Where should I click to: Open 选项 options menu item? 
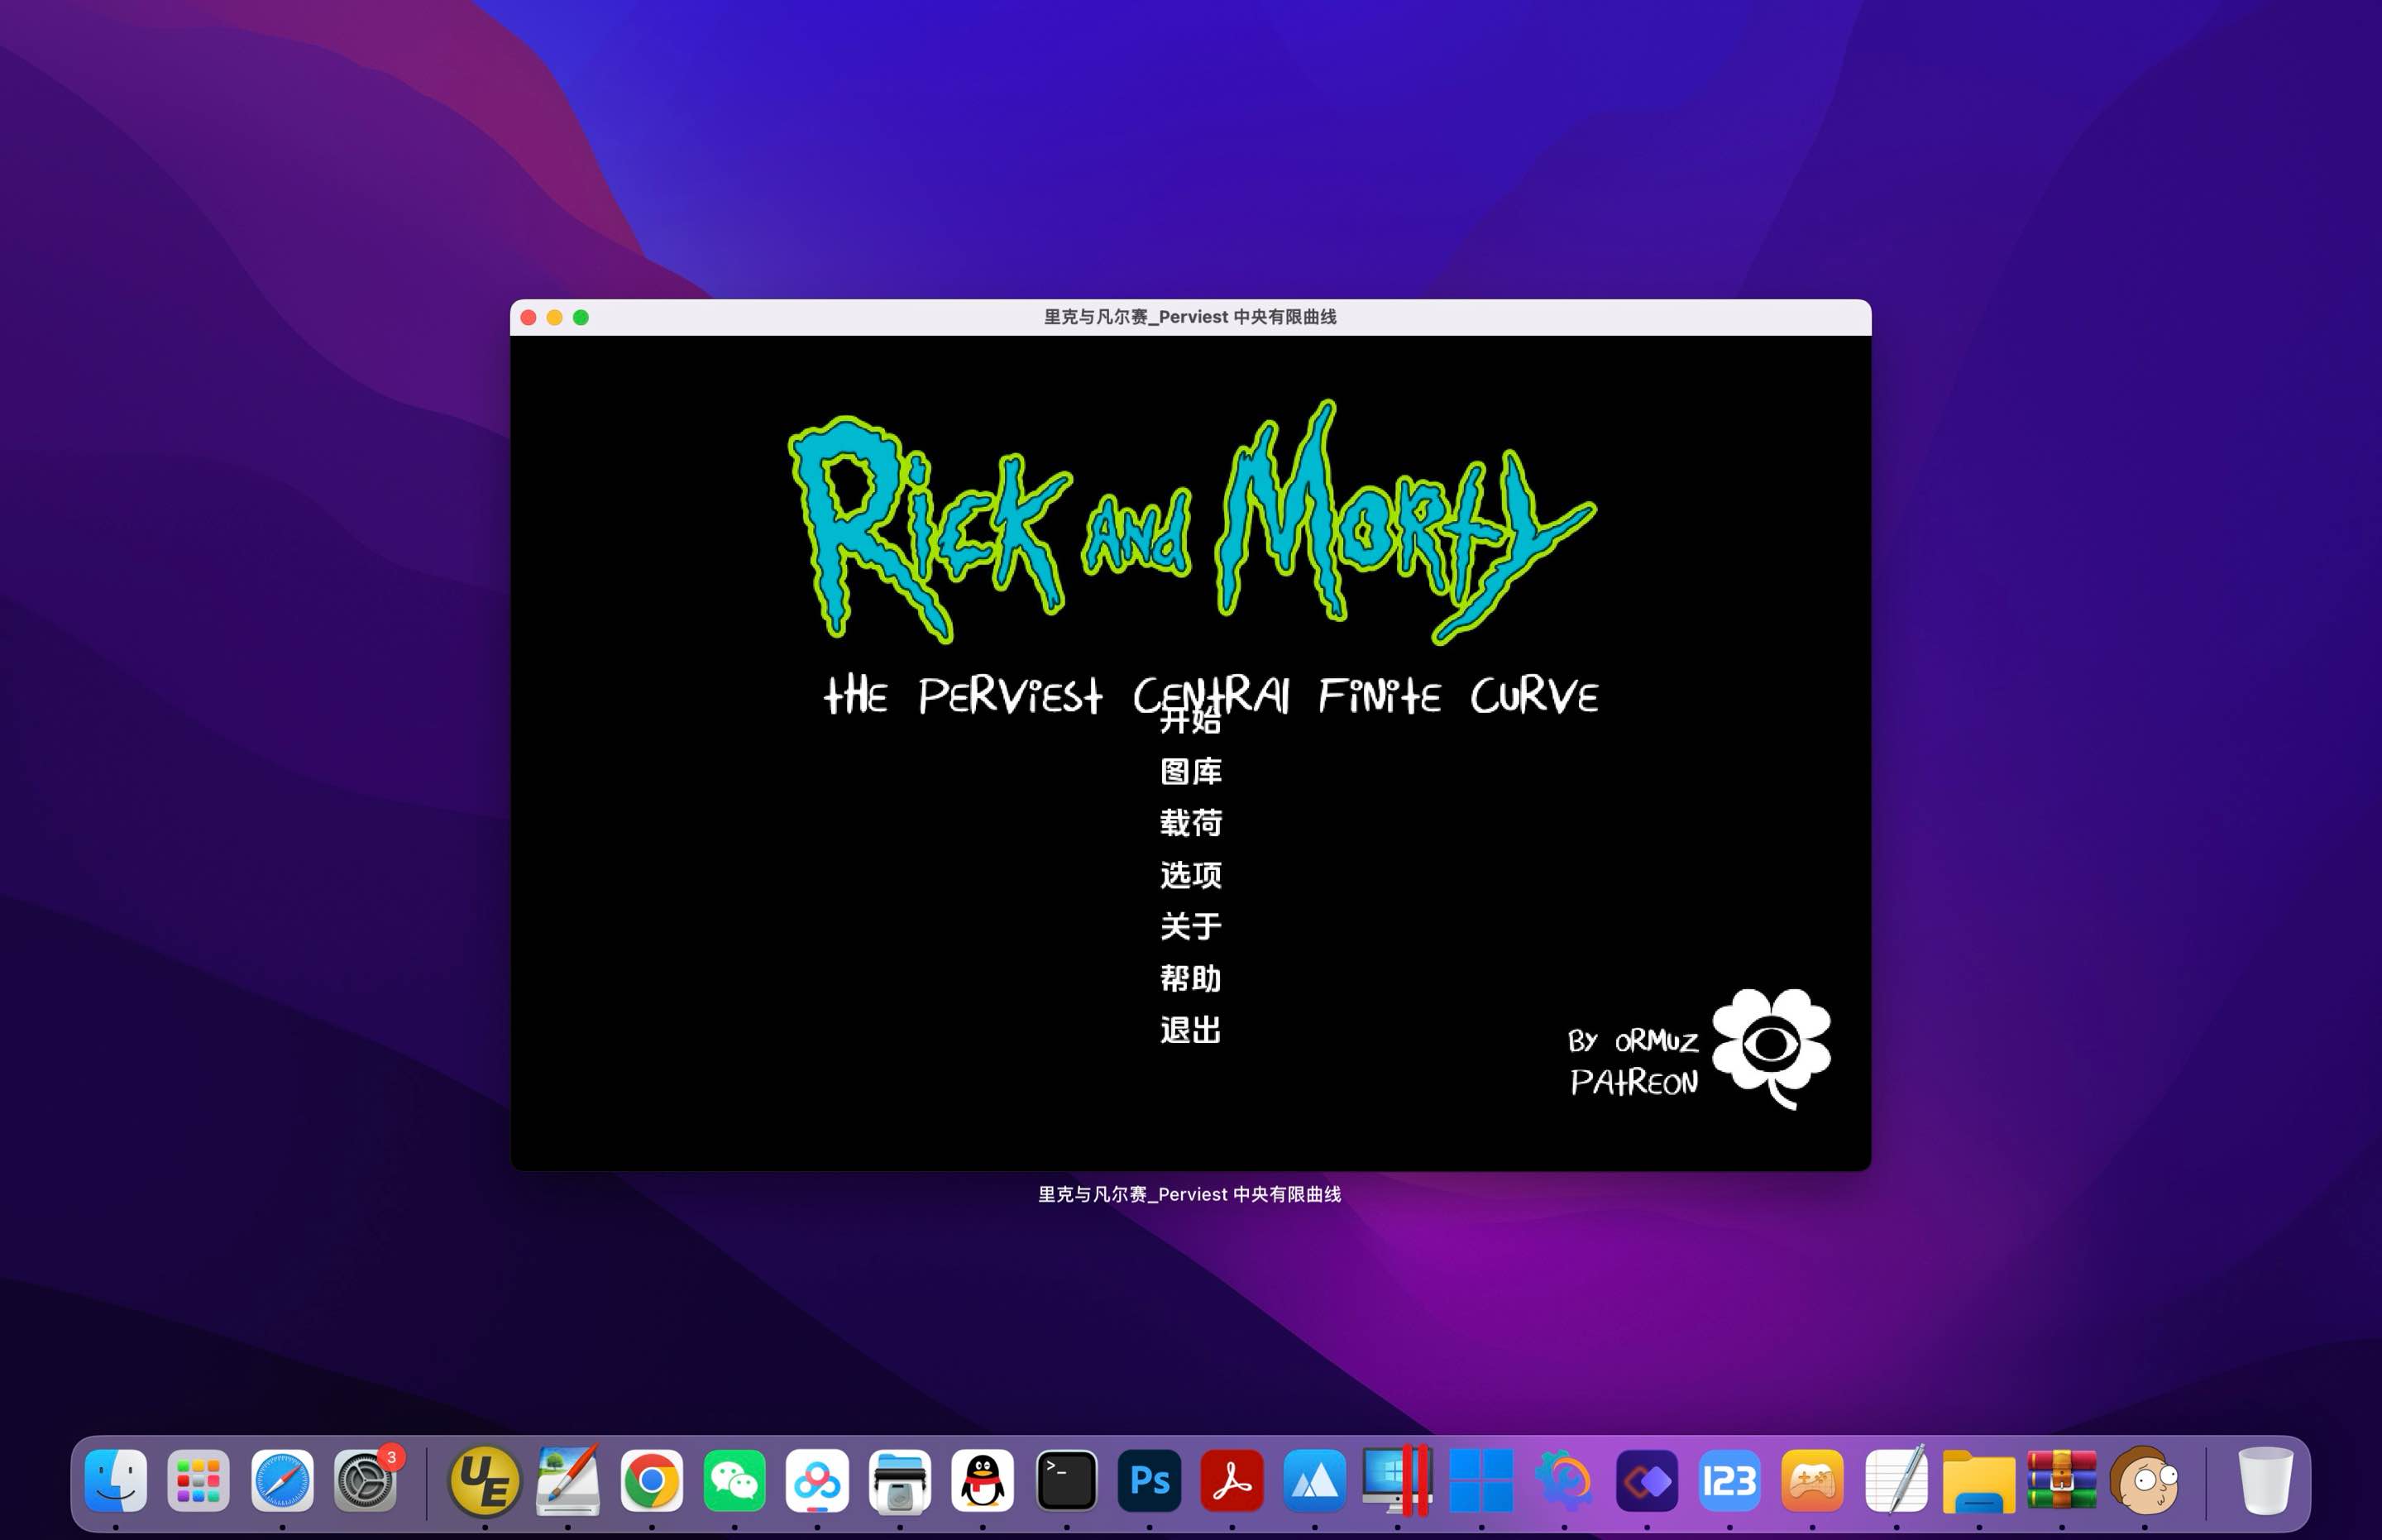click(1190, 875)
